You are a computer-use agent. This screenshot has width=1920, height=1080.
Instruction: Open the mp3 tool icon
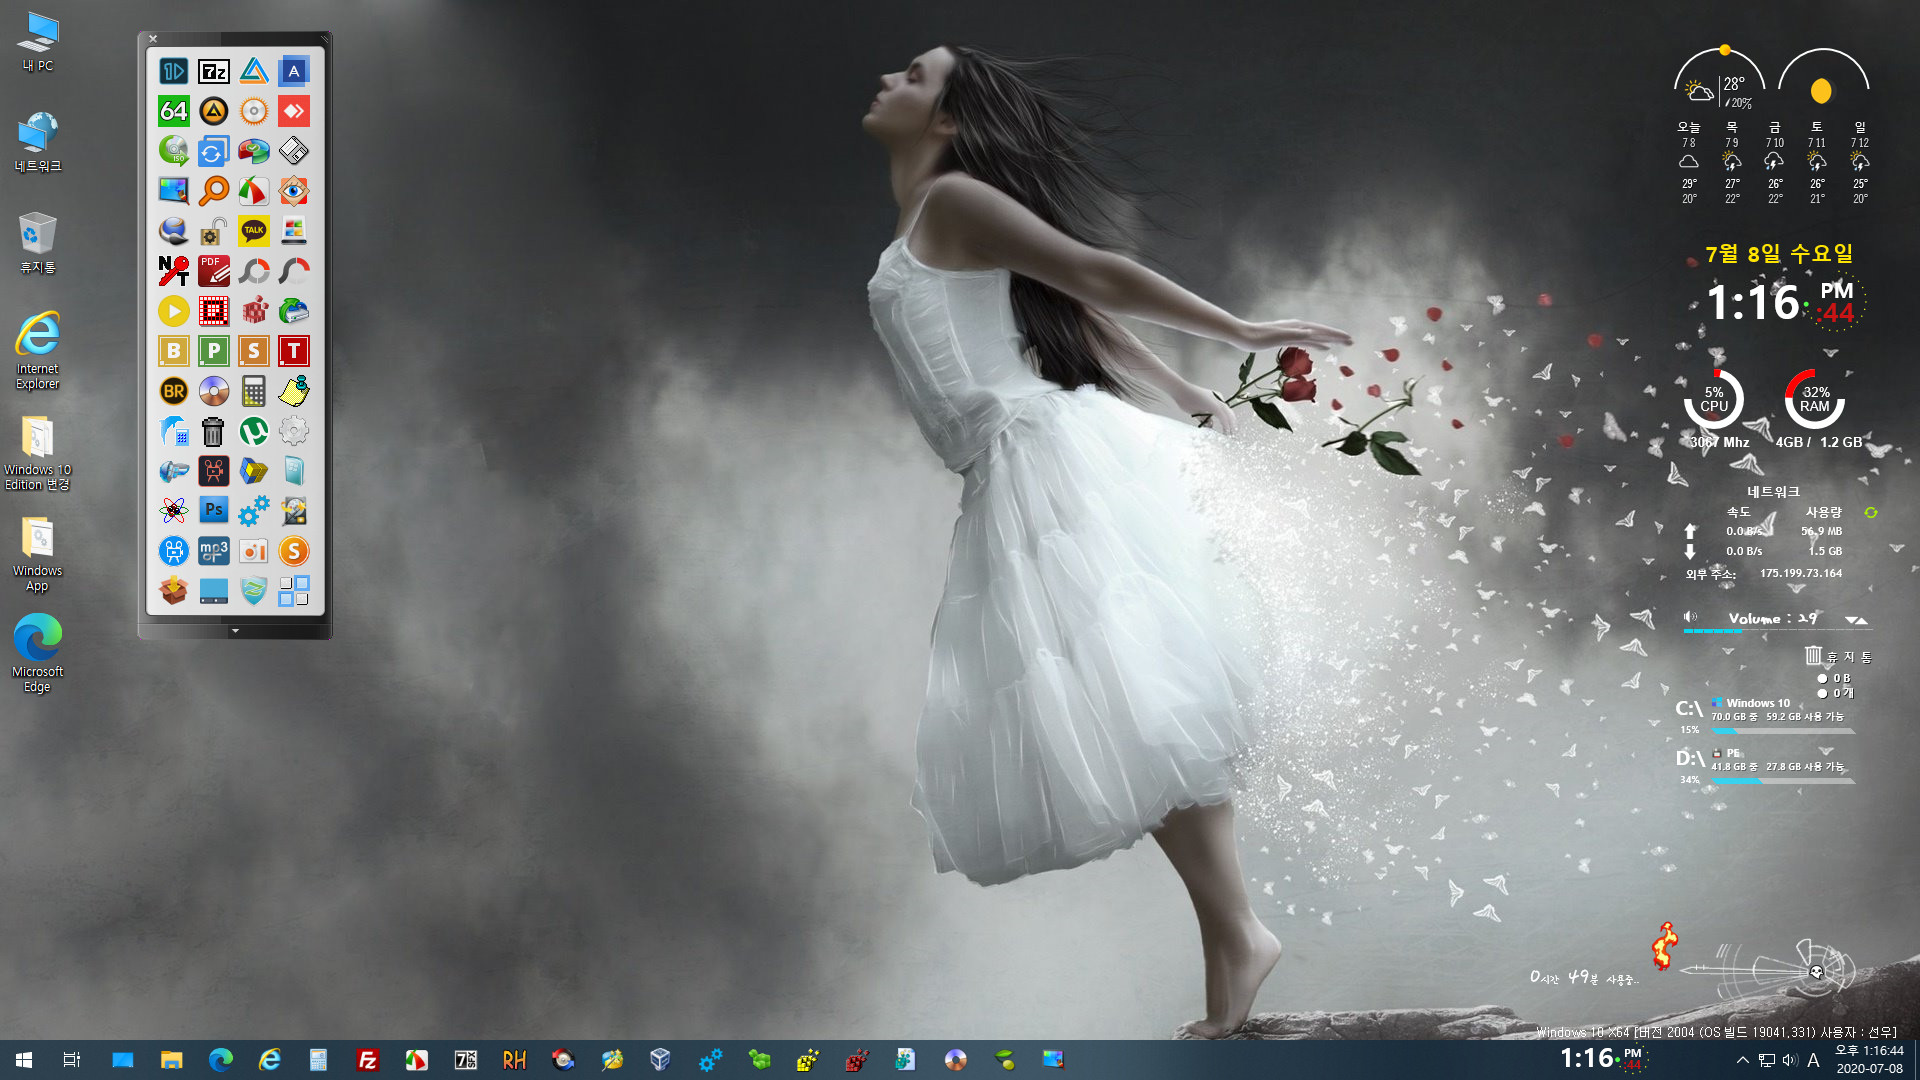[213, 551]
